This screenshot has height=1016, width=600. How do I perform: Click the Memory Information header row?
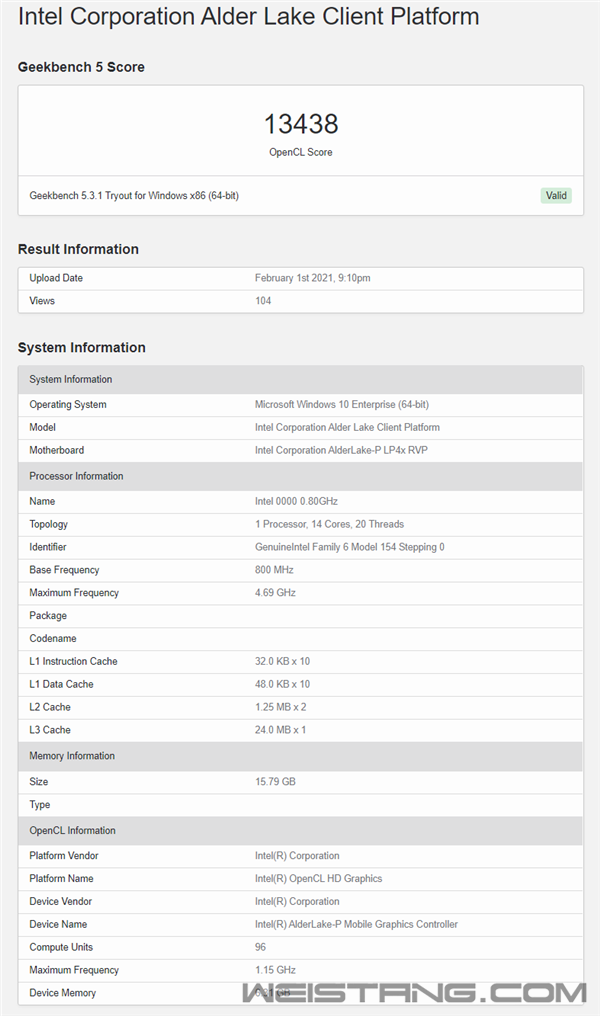301,756
